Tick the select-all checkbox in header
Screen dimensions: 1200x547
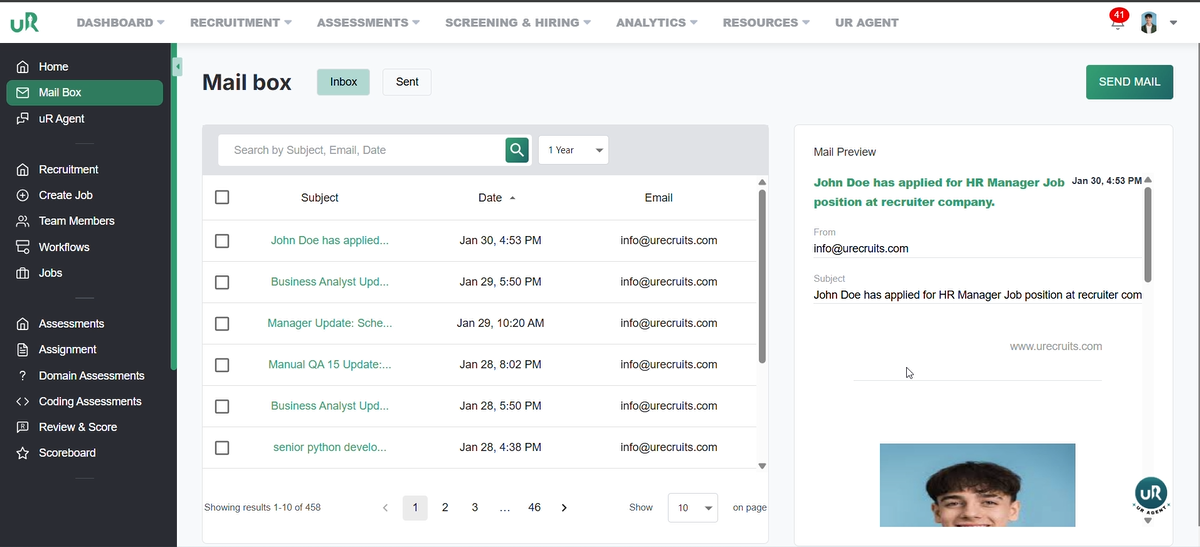(222, 198)
